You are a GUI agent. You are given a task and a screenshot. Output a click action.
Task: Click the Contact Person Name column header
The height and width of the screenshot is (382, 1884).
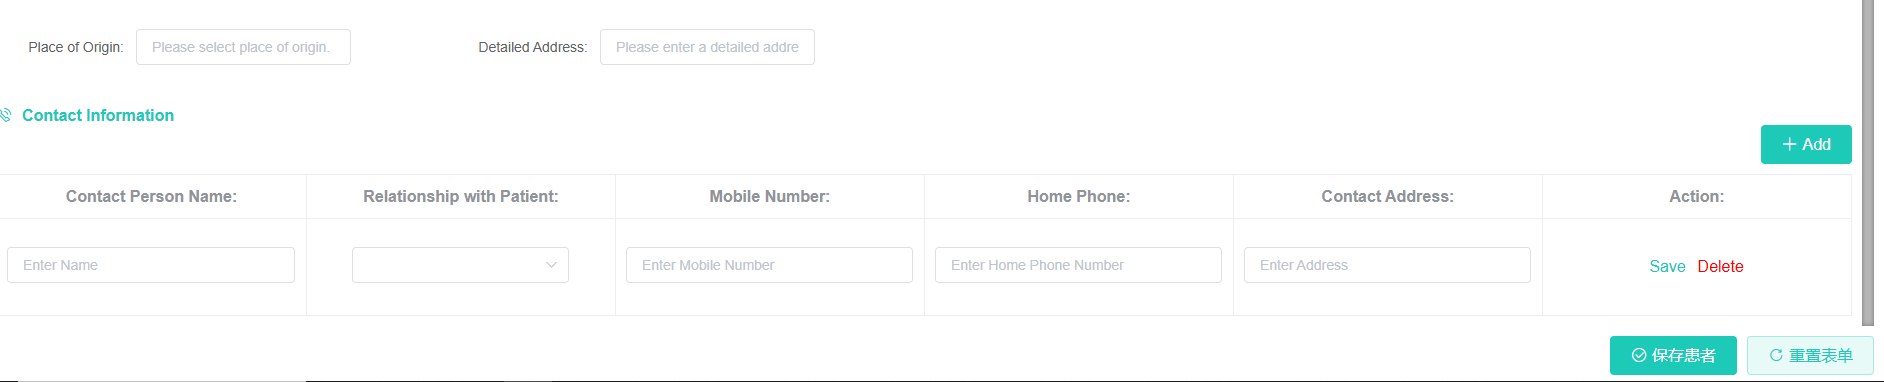152,196
